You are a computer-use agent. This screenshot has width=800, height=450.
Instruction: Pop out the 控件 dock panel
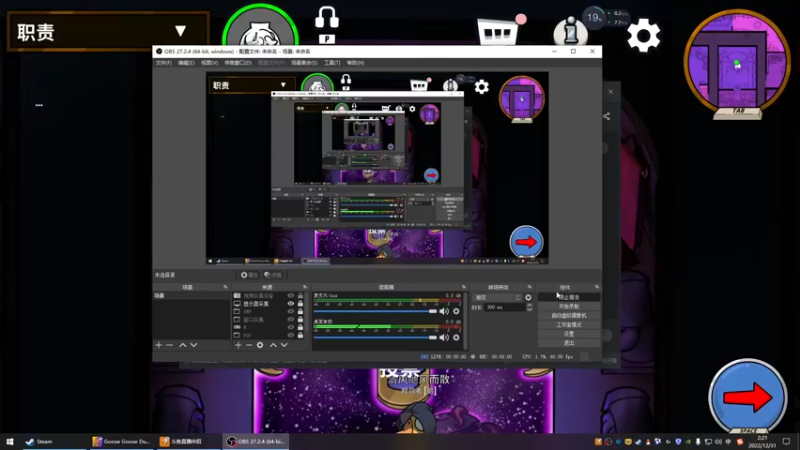(597, 287)
